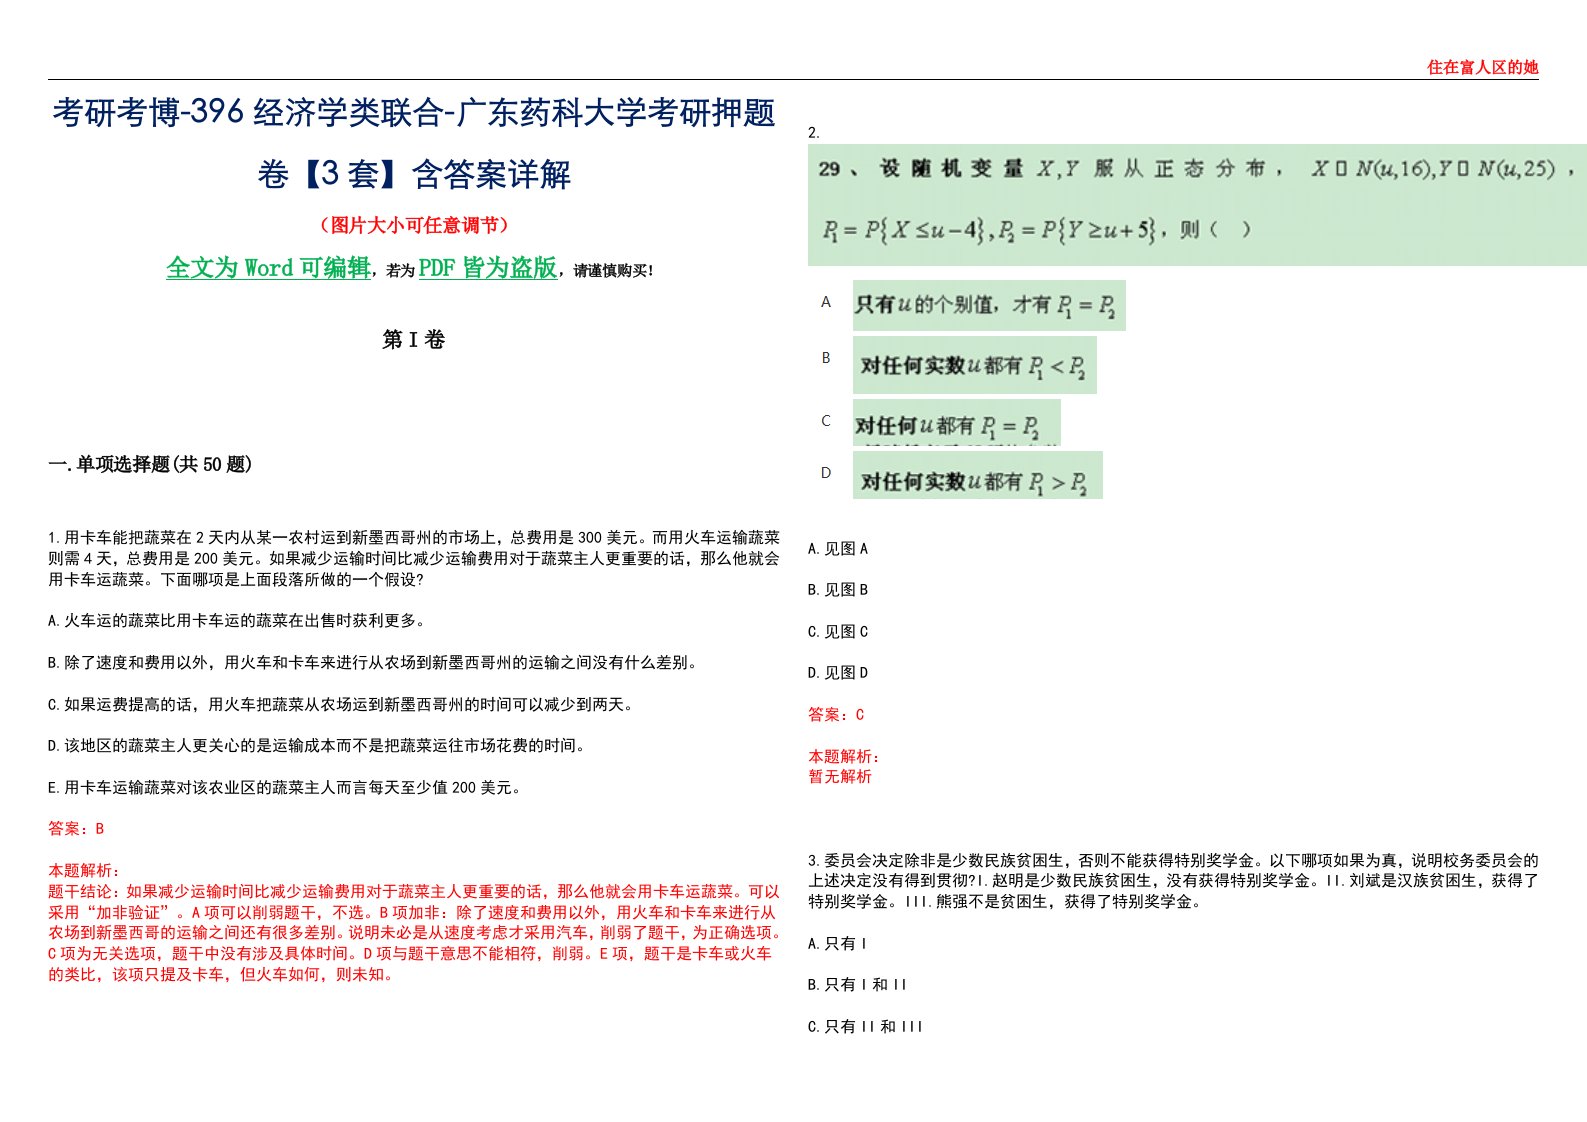Click image option B 'P1<P2'

tap(974, 365)
